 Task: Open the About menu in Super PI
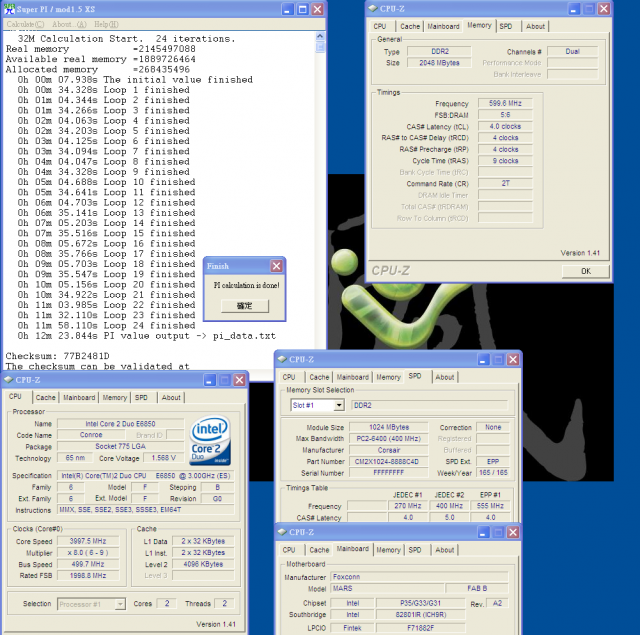click(x=69, y=24)
